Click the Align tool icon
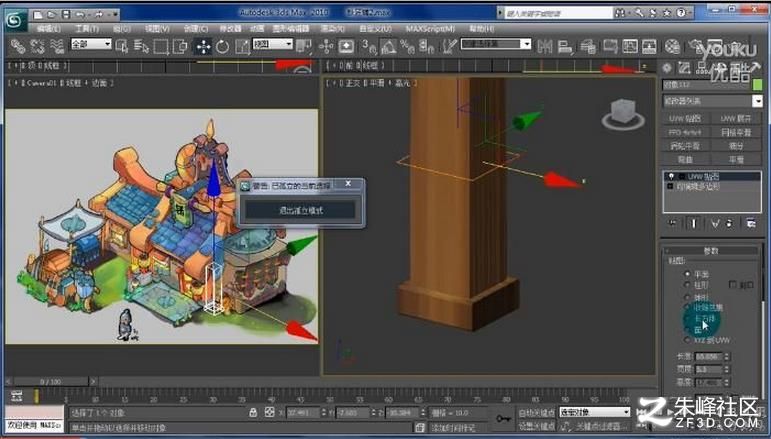This screenshot has height=439, width=771. point(565,46)
